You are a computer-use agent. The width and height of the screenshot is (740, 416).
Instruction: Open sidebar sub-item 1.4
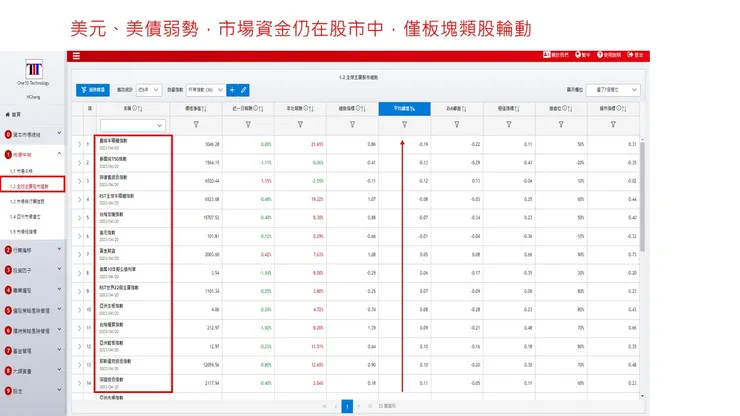tap(25, 216)
